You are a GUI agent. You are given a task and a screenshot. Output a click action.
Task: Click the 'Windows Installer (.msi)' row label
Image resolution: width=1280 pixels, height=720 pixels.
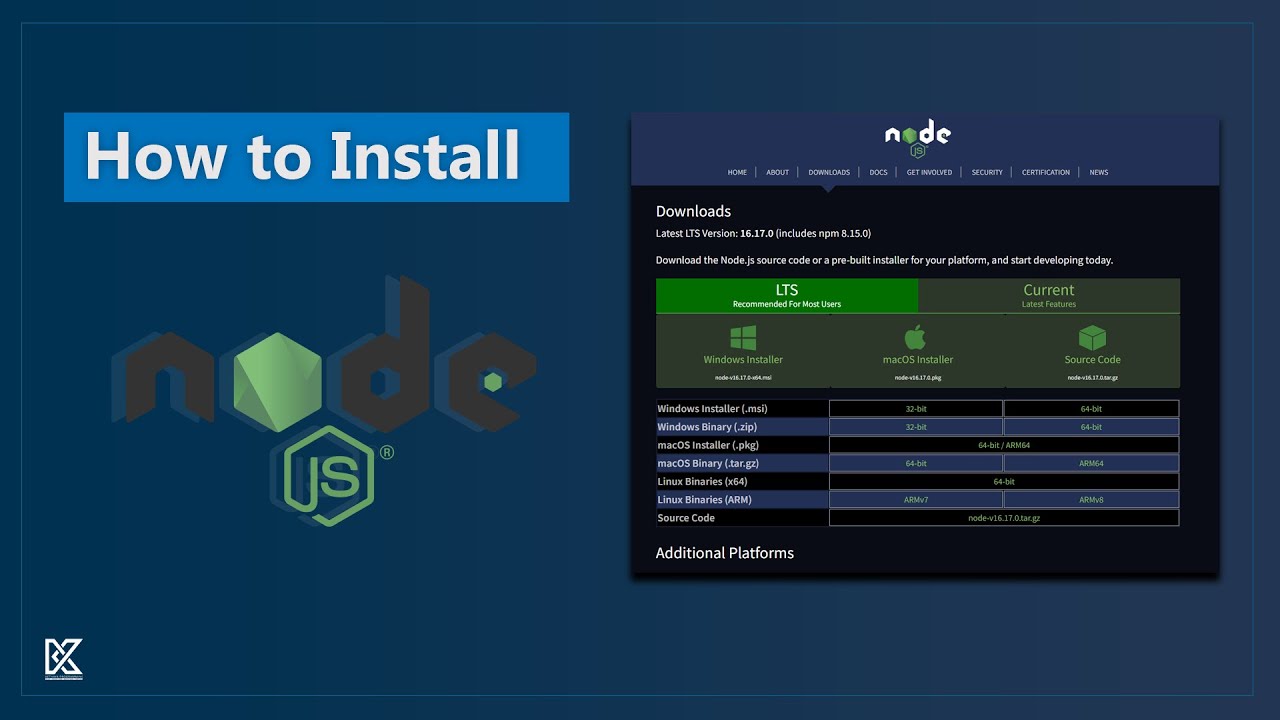[712, 409]
